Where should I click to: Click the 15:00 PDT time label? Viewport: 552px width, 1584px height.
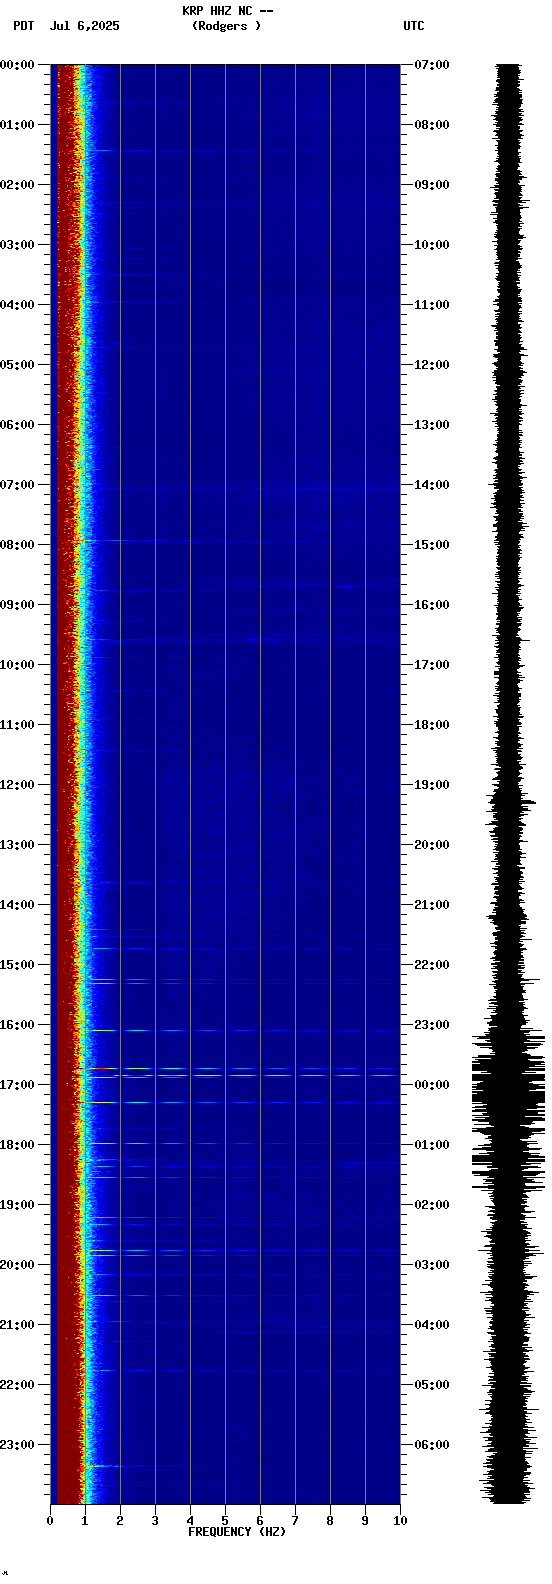point(17,965)
